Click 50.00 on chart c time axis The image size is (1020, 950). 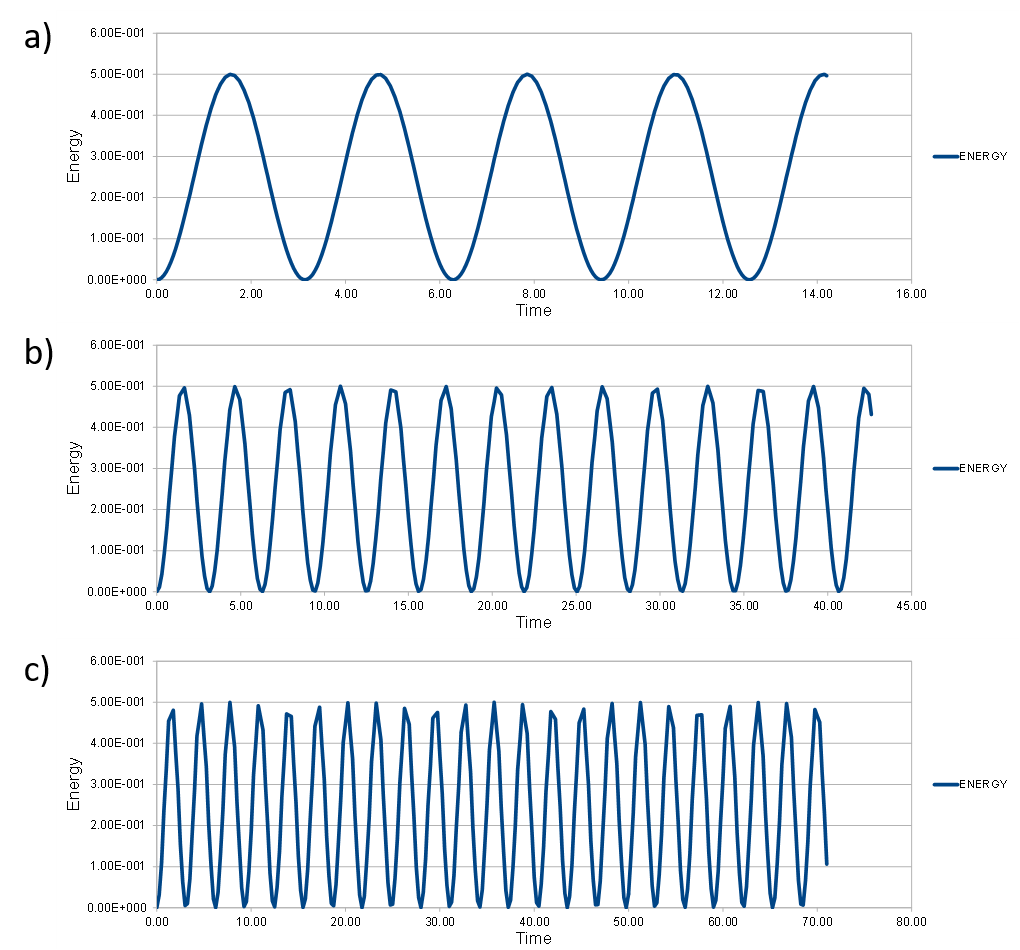coord(628,922)
